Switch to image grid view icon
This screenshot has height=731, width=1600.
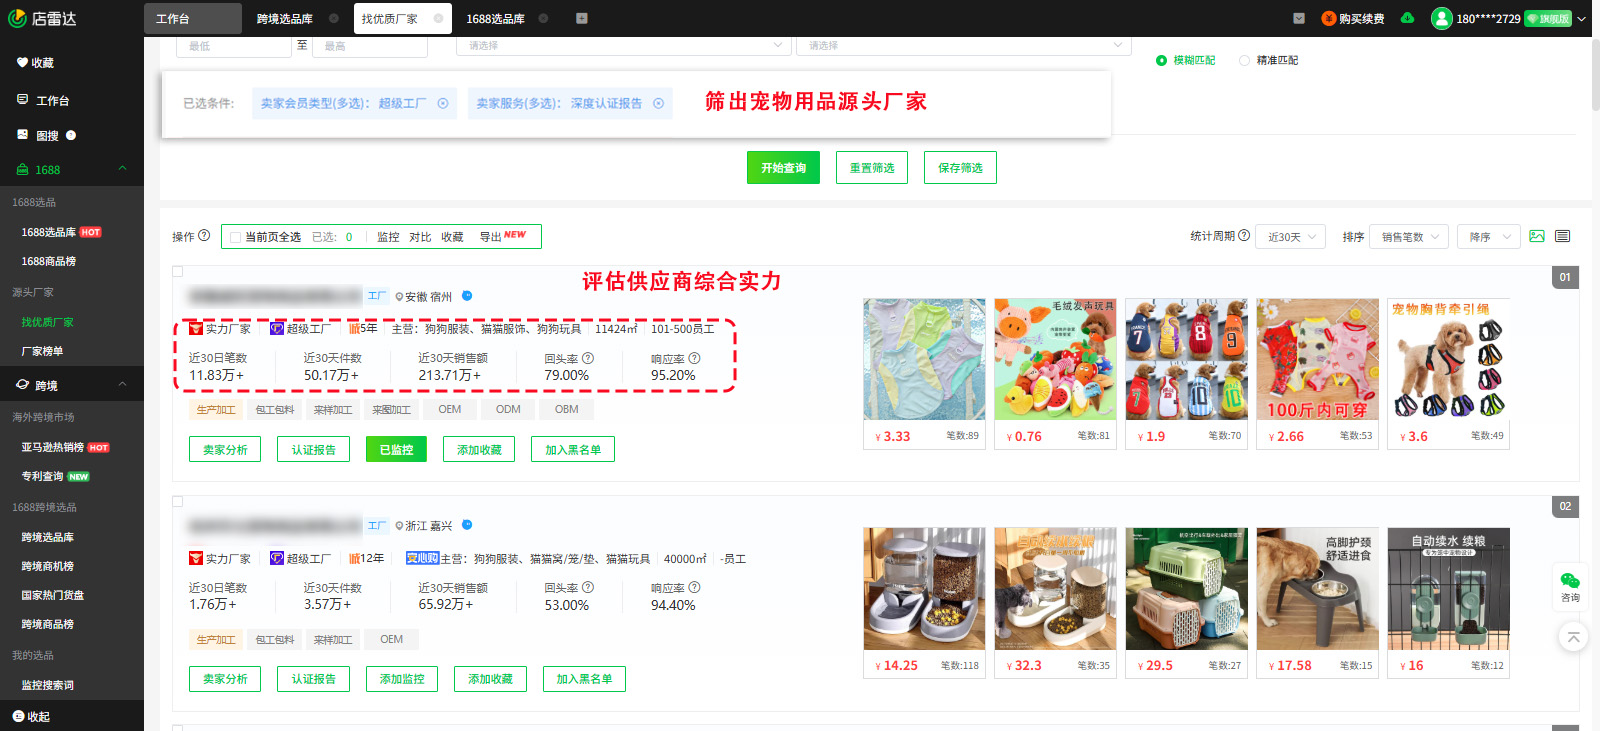pyautogui.click(x=1537, y=236)
